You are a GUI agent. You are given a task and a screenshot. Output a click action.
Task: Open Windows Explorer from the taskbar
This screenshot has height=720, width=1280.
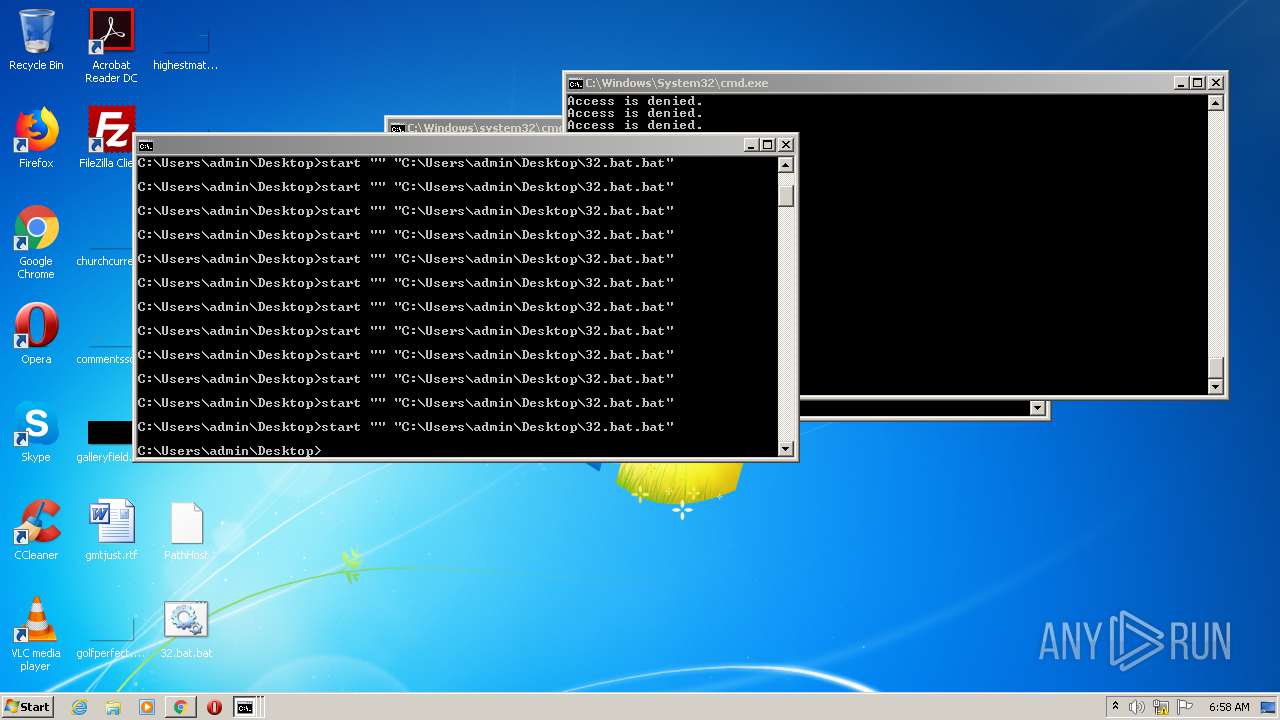(113, 707)
